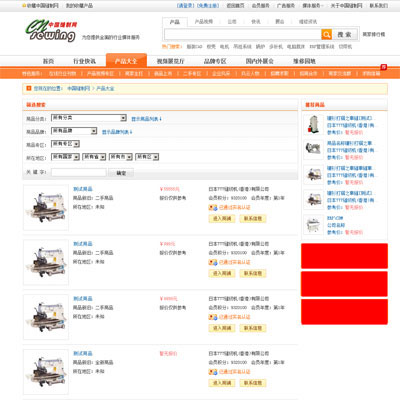
Task: Click the second product's certification badge icon
Action: 213,262
